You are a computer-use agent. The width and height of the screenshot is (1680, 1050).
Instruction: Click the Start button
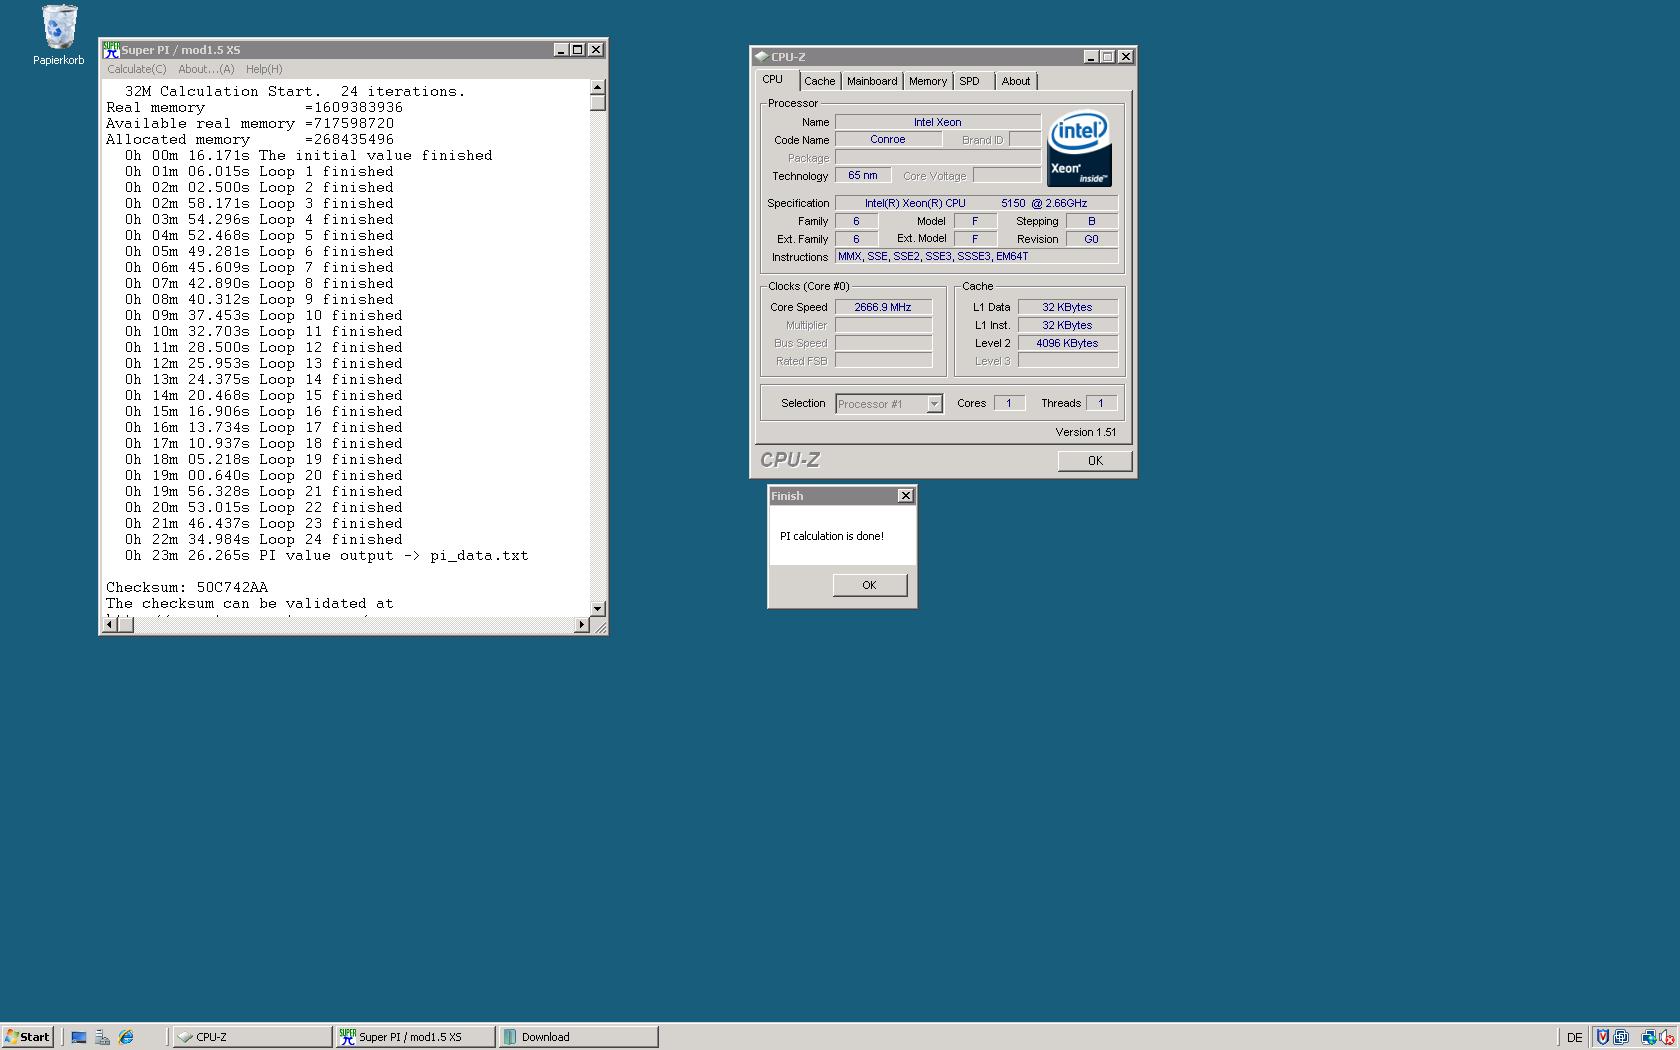click(x=27, y=1037)
